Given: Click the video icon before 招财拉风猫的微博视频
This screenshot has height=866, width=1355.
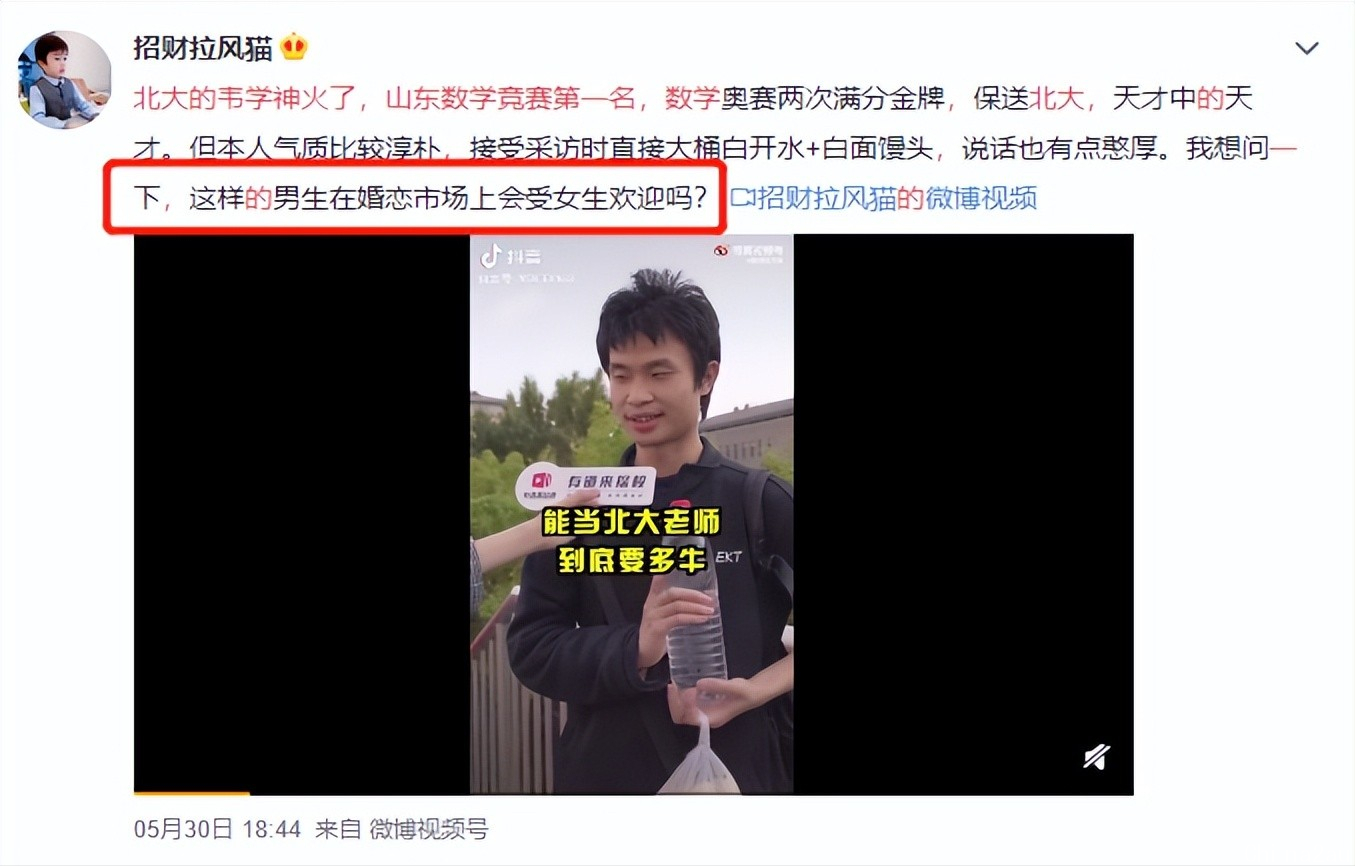Looking at the screenshot, I should coord(741,197).
